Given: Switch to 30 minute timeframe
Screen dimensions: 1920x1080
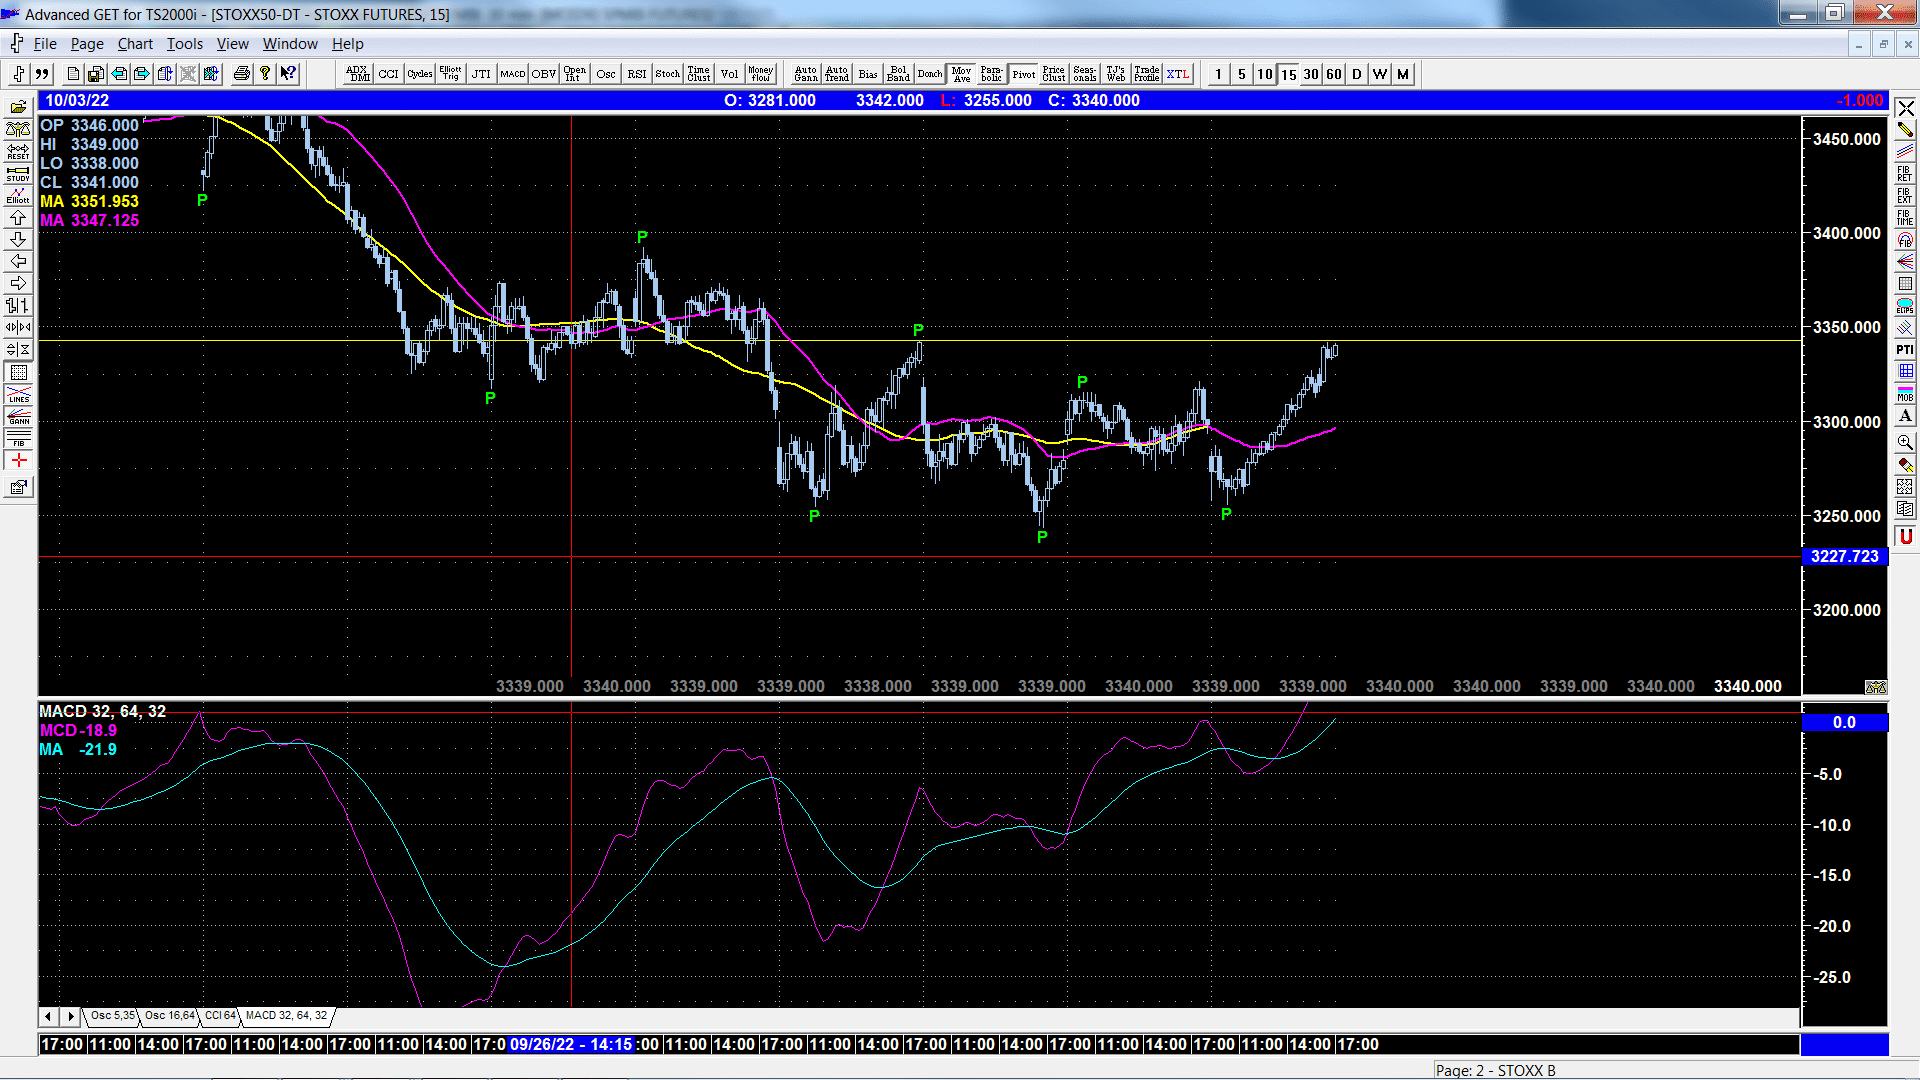Looking at the screenshot, I should point(1311,74).
